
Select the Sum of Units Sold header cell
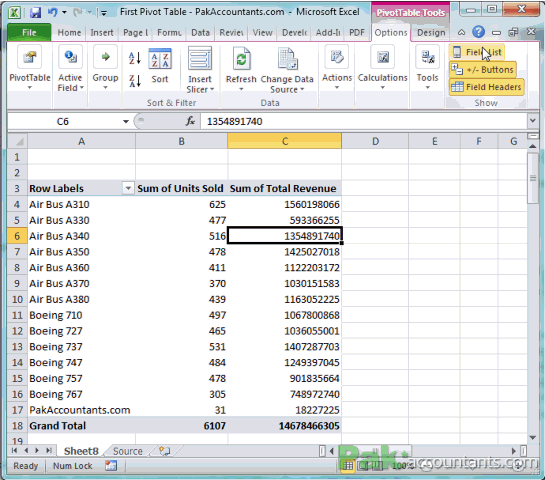pos(181,188)
